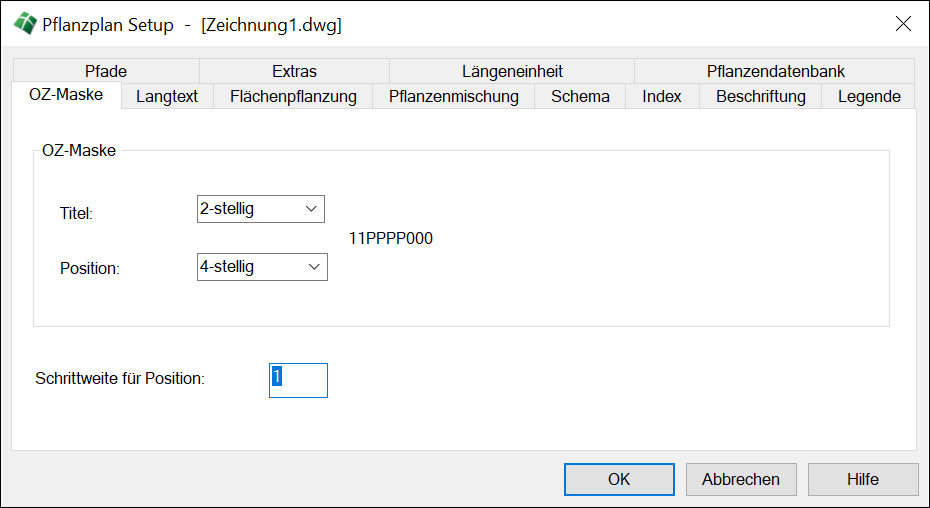Viewport: 930px width, 508px height.
Task: Close the Pflanzplan Setup dialog
Action: pyautogui.click(x=903, y=24)
